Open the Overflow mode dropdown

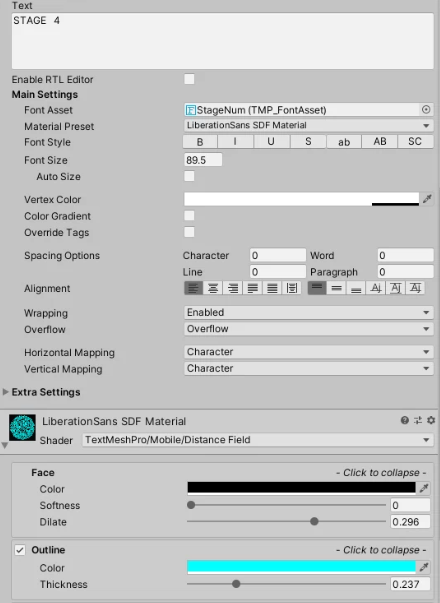tap(308, 329)
